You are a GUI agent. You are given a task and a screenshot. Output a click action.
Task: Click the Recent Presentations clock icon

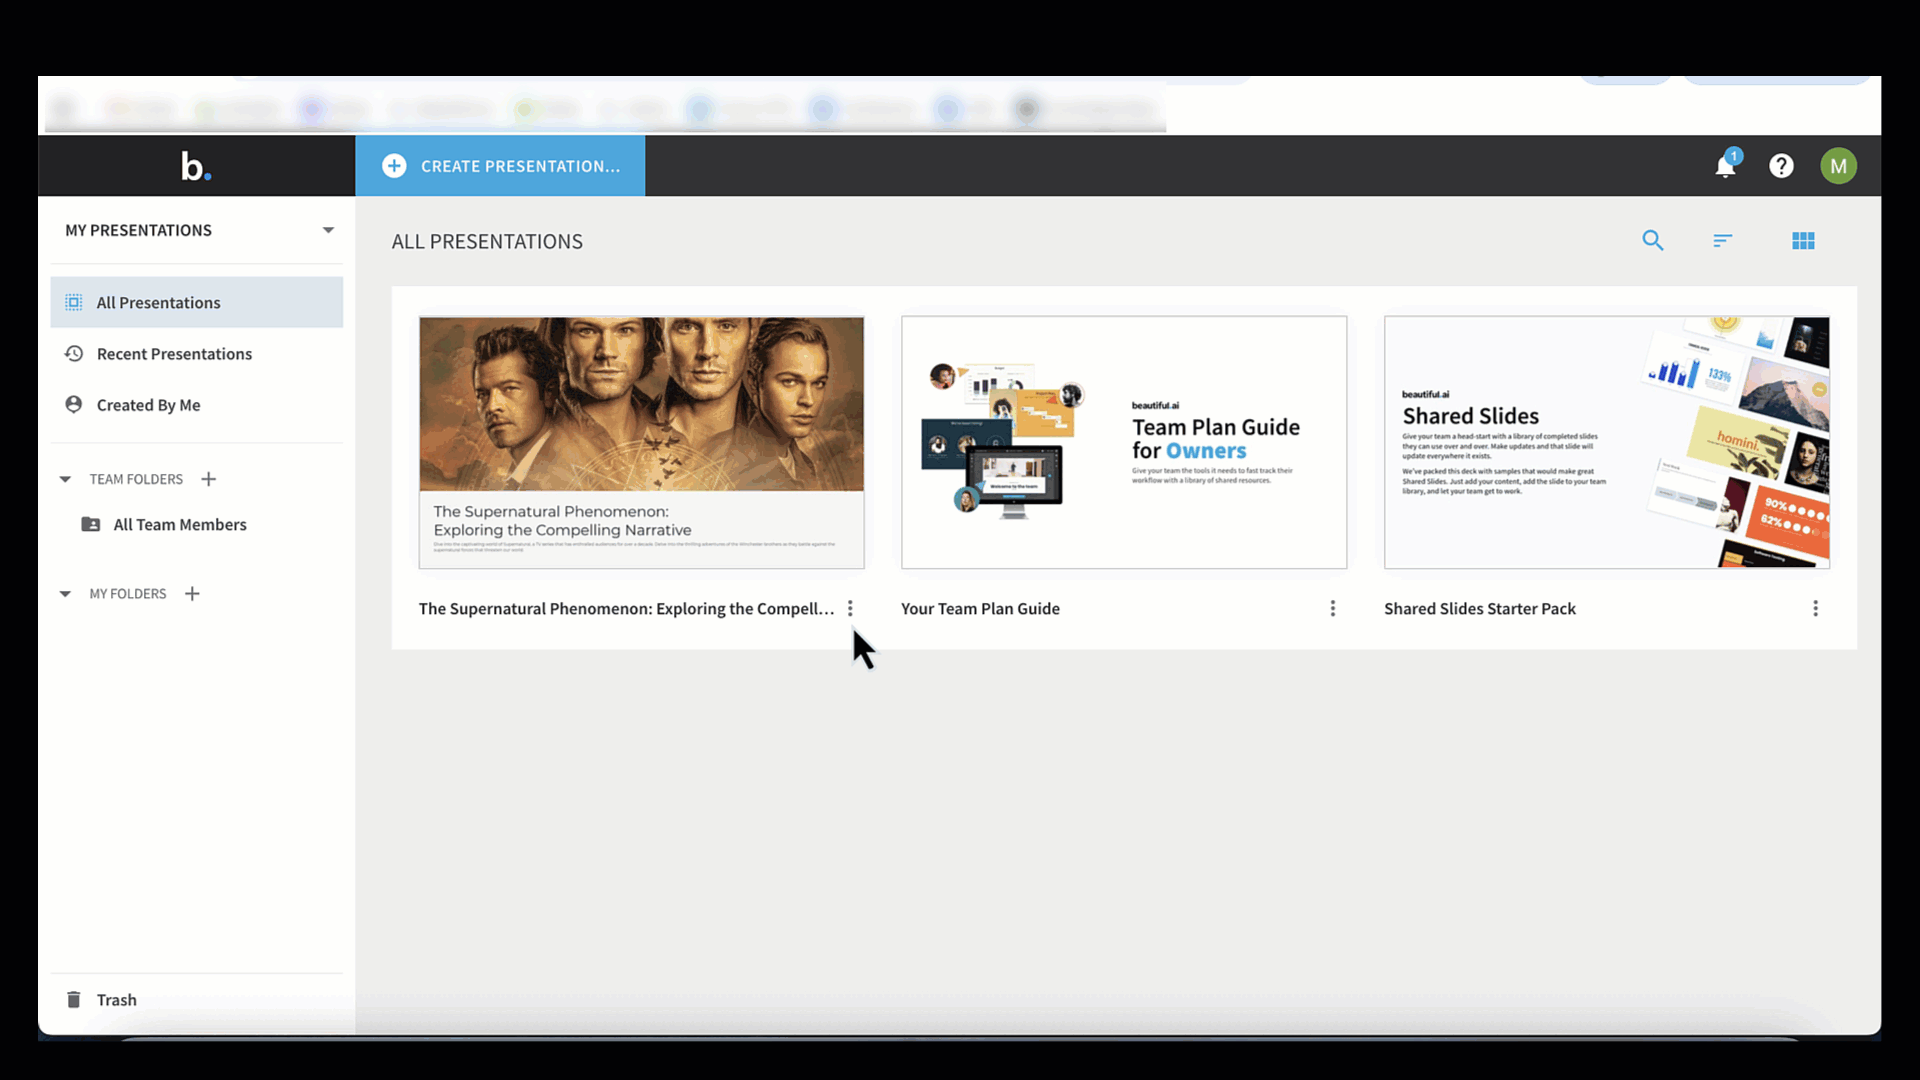point(74,353)
